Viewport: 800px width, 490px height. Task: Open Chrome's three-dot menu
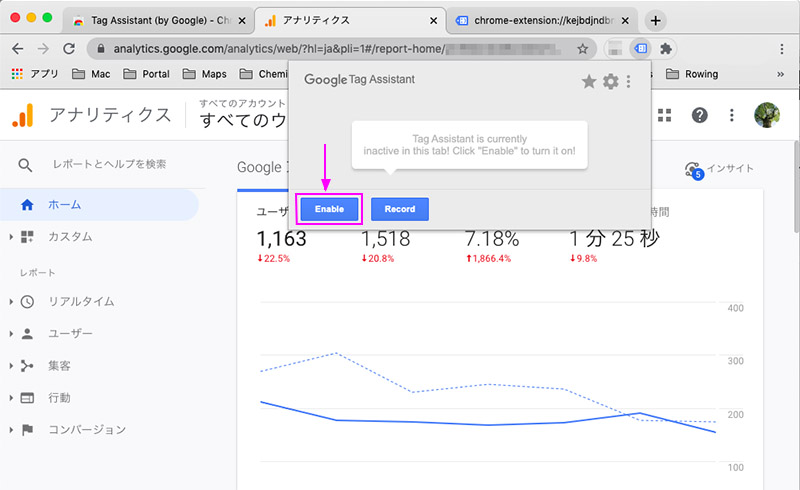pos(782,48)
